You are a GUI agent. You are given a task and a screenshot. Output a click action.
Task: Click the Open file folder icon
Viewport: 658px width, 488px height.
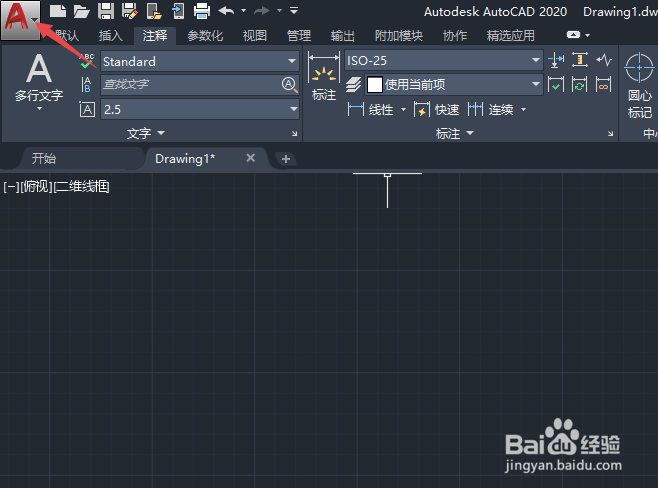tap(81, 11)
